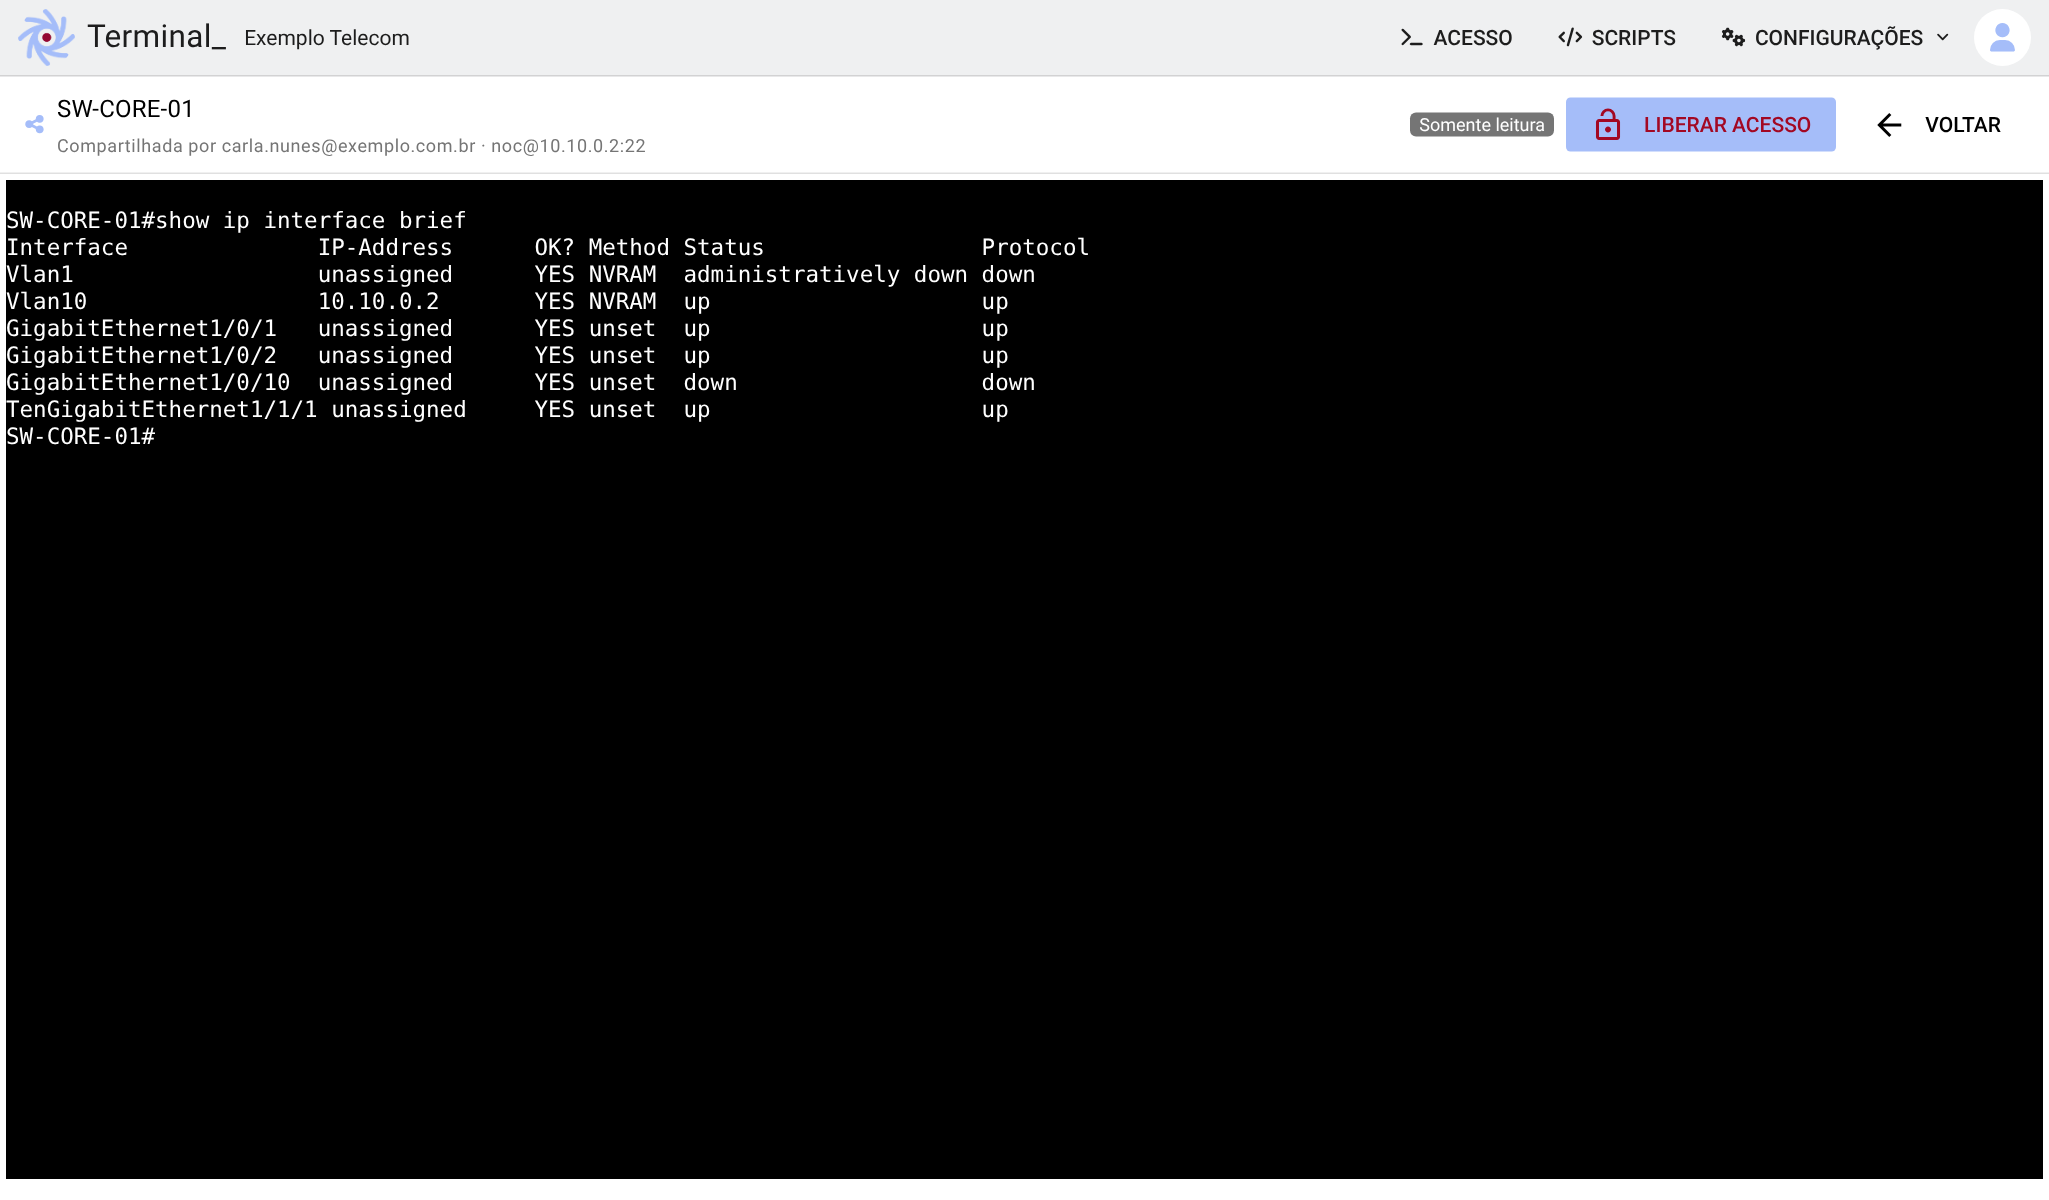Click the Vlan10 IP address 10.10.0.2
Screen dimensions: 2049x1200
click(x=379, y=301)
